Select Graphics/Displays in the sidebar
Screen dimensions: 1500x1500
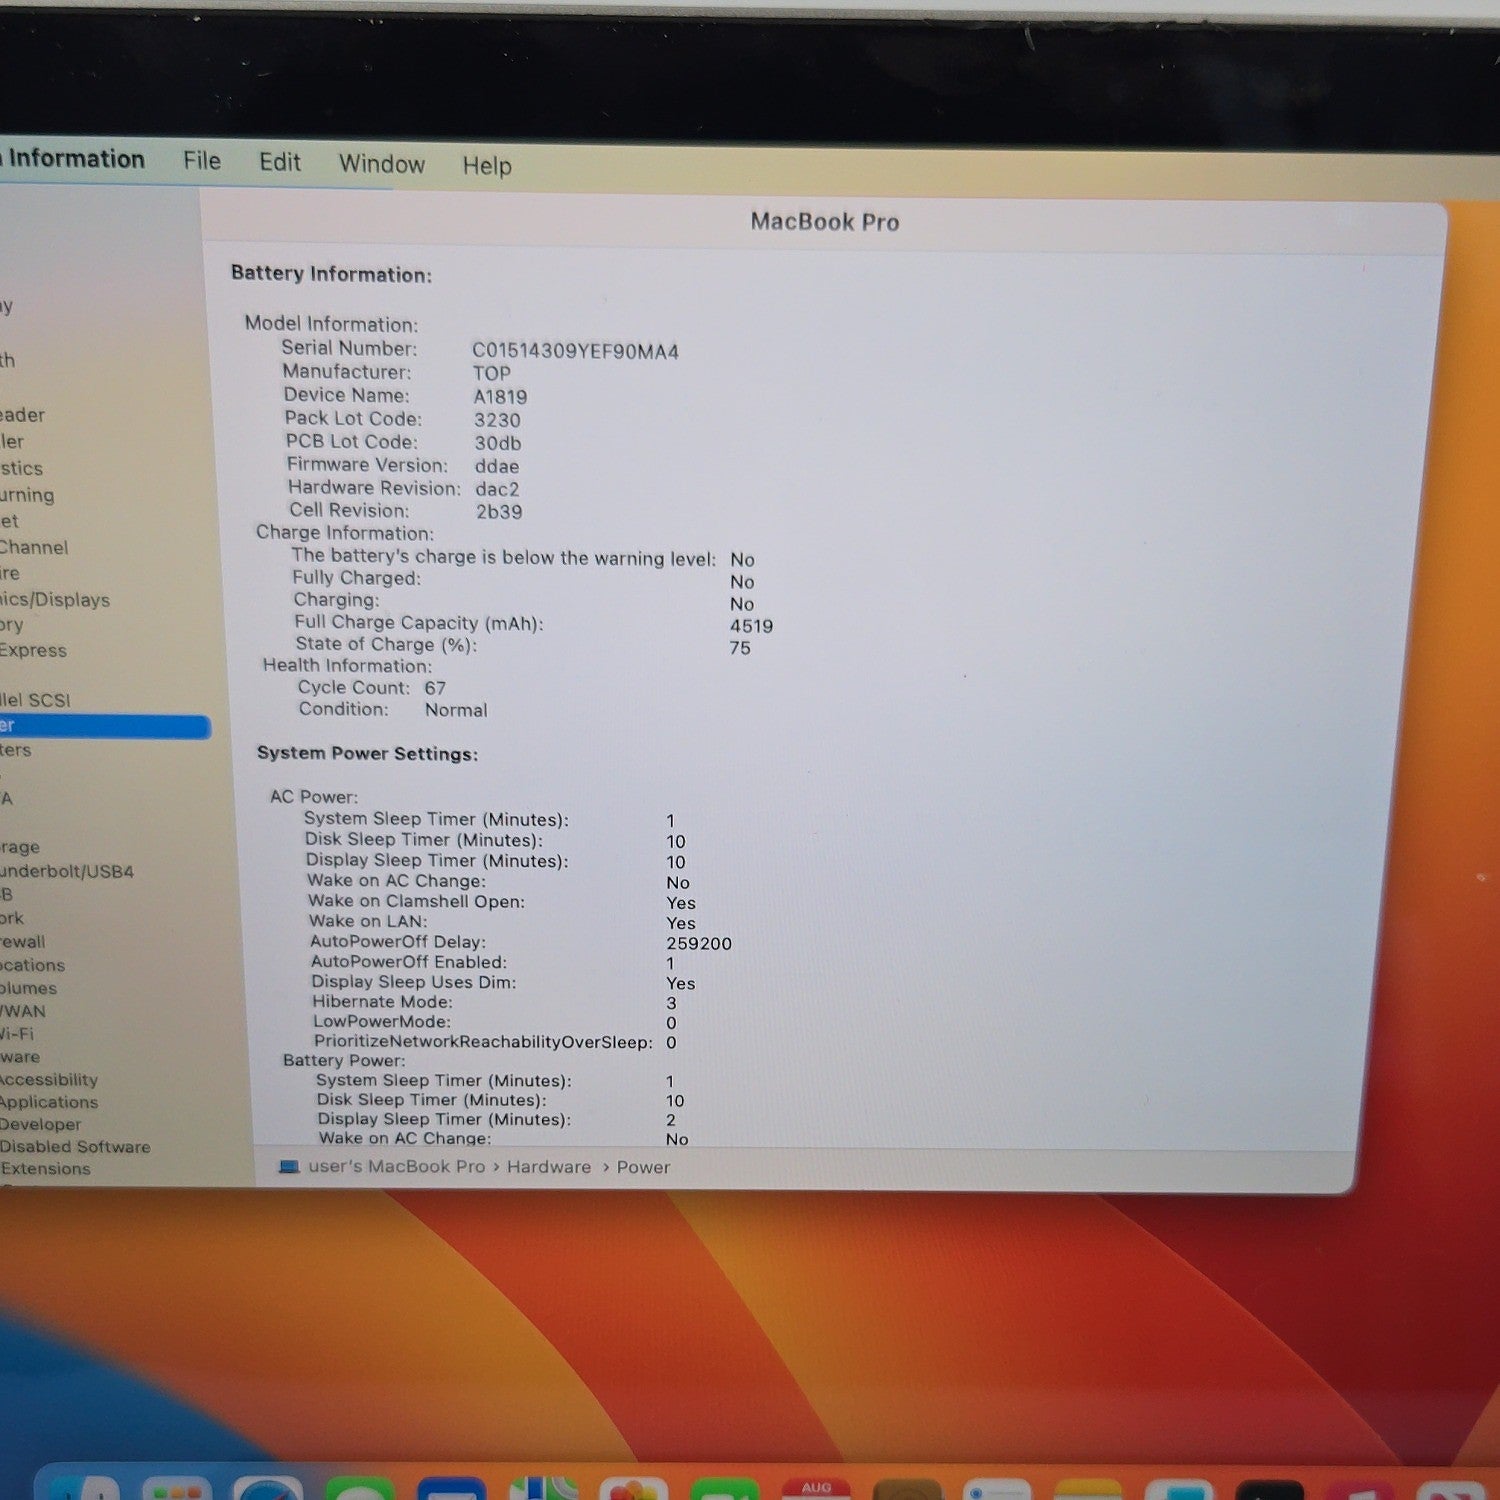[55, 600]
